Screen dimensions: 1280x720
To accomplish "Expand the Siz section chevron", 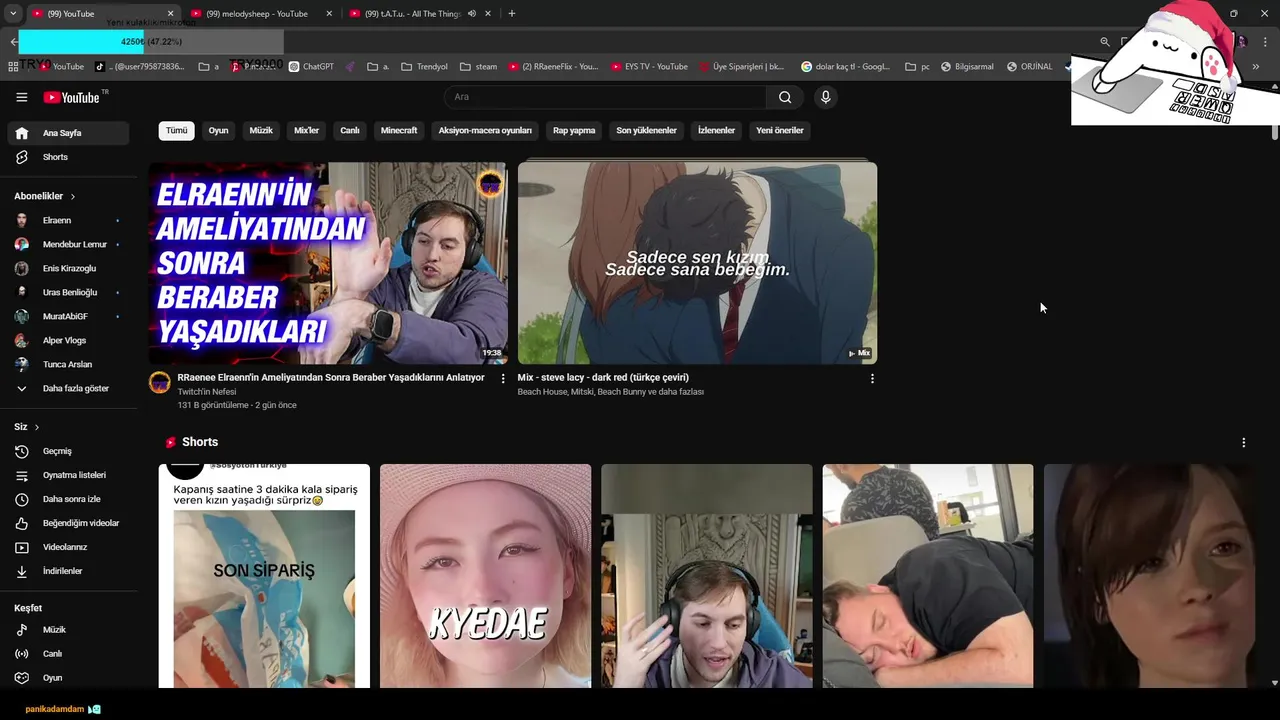I will point(37,427).
